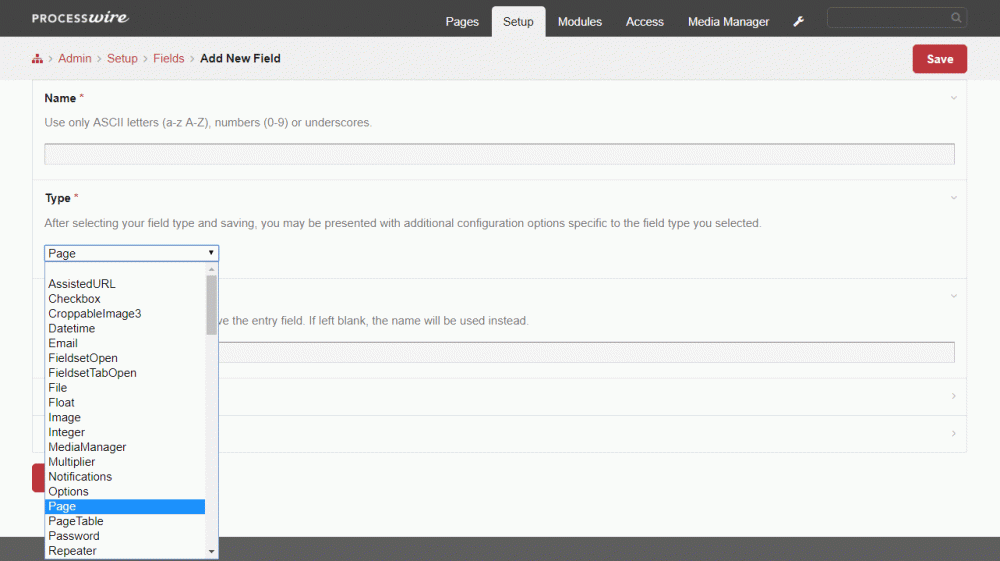This screenshot has height=561, width=1000.
Task: Select Datetime from the dropdown list
Action: click(x=72, y=328)
